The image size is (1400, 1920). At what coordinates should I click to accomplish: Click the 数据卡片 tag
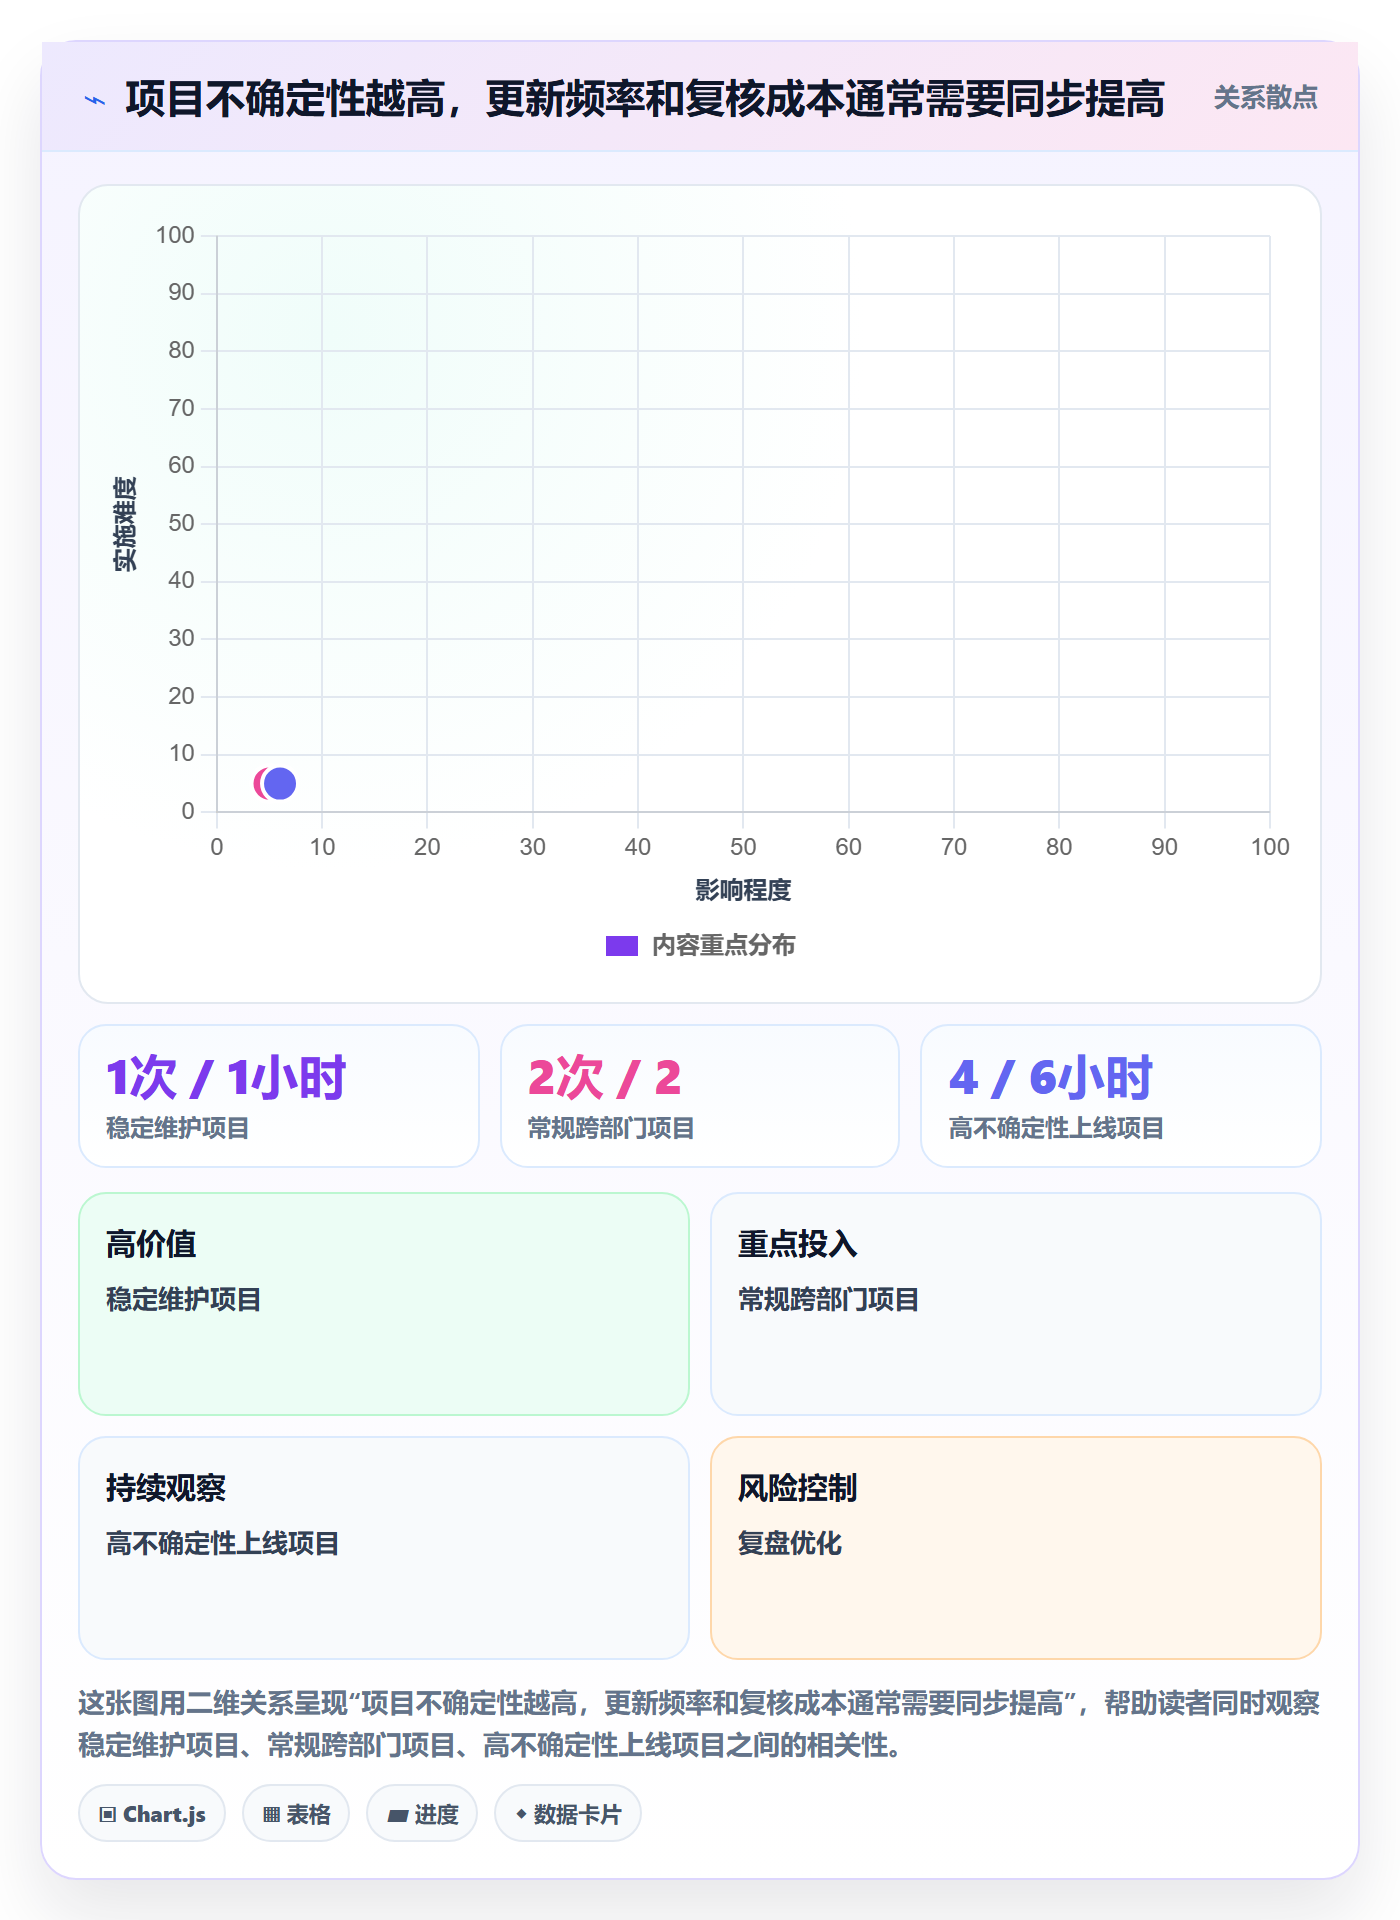tap(568, 1814)
